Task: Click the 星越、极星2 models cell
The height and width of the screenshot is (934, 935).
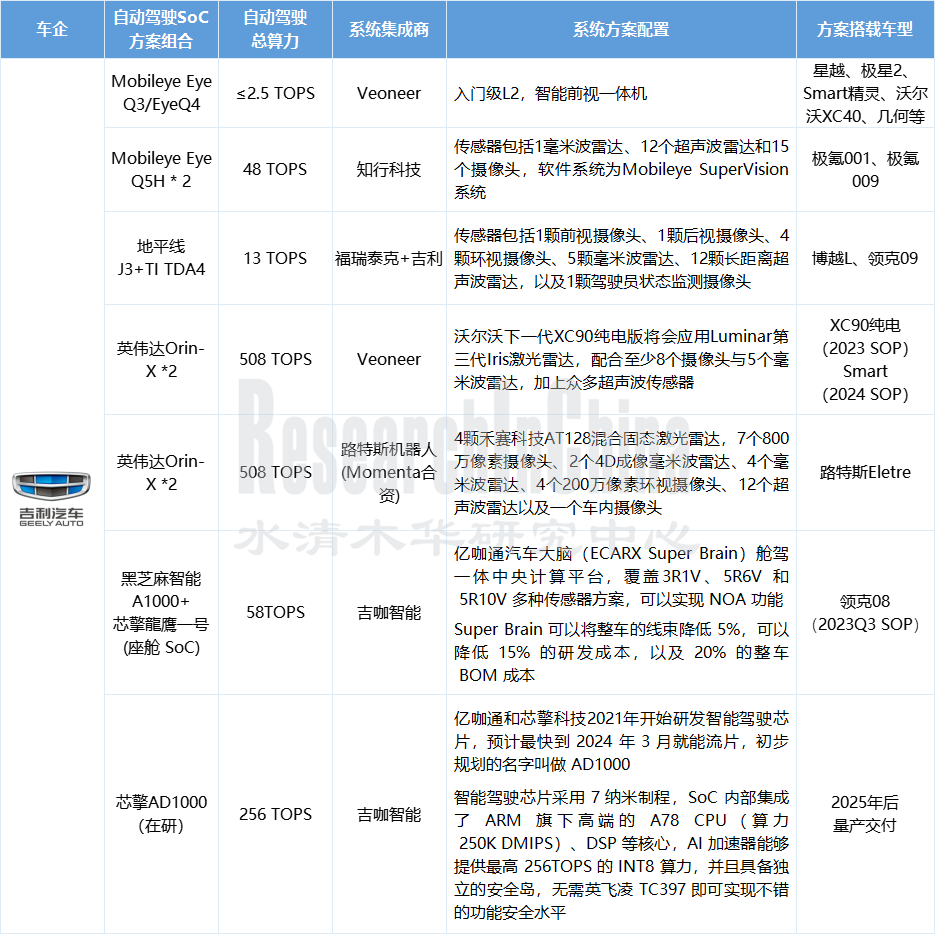Action: [x=865, y=93]
